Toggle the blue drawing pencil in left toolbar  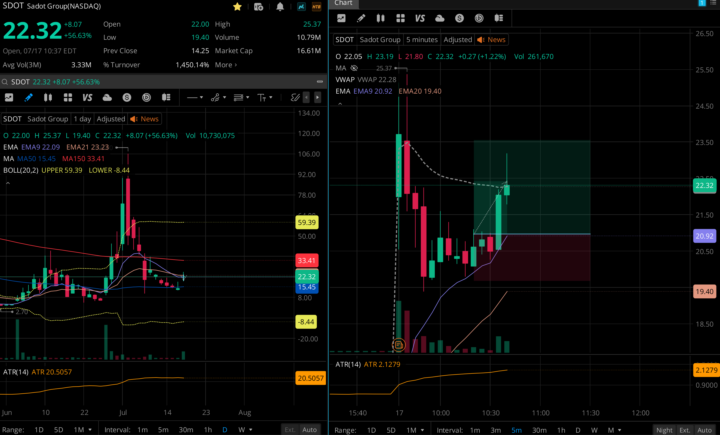[x=28, y=97]
